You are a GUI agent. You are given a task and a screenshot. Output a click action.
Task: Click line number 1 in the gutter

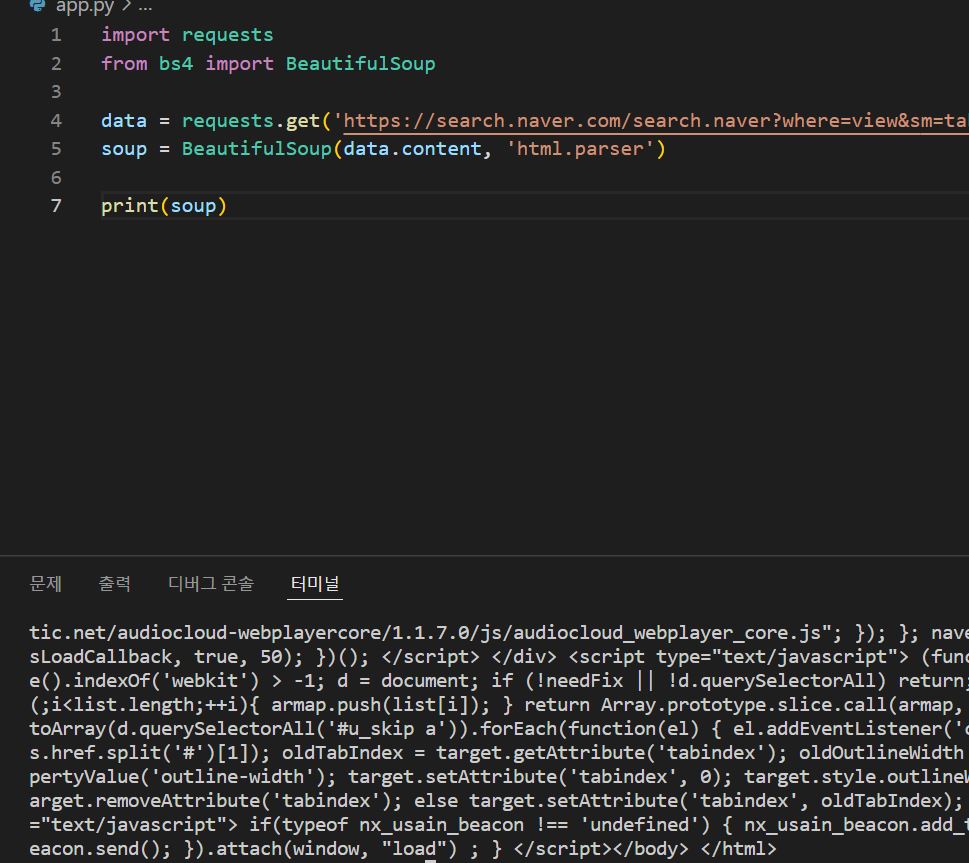pyautogui.click(x=56, y=35)
